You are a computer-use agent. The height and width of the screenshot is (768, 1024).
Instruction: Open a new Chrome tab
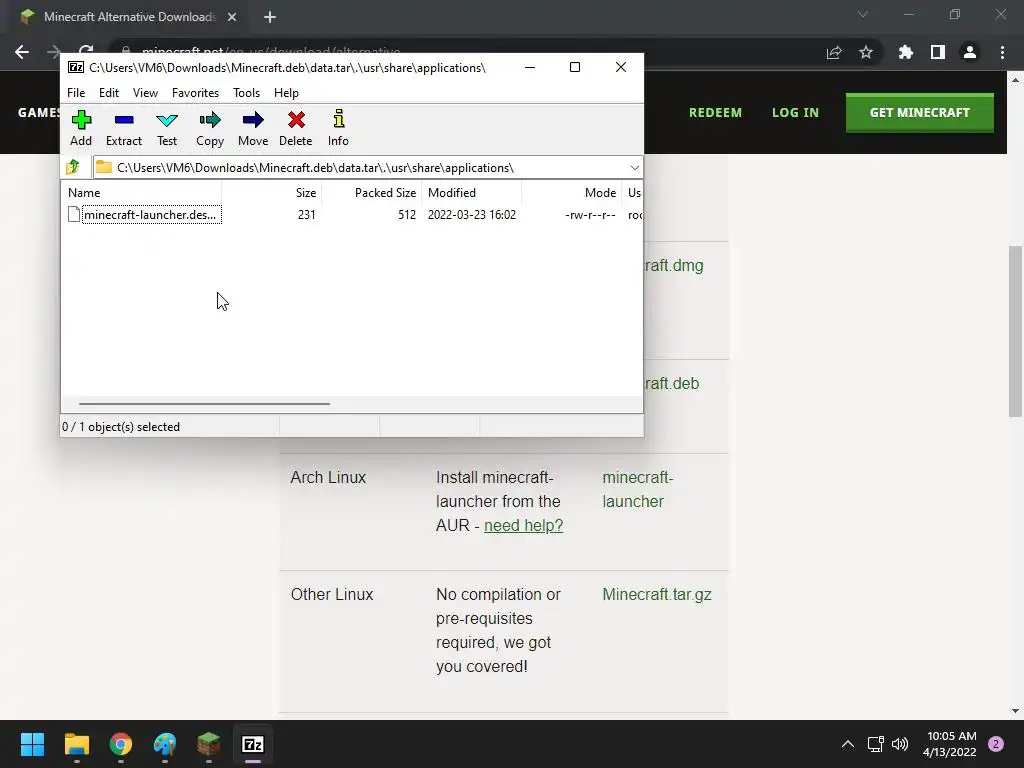[x=270, y=17]
